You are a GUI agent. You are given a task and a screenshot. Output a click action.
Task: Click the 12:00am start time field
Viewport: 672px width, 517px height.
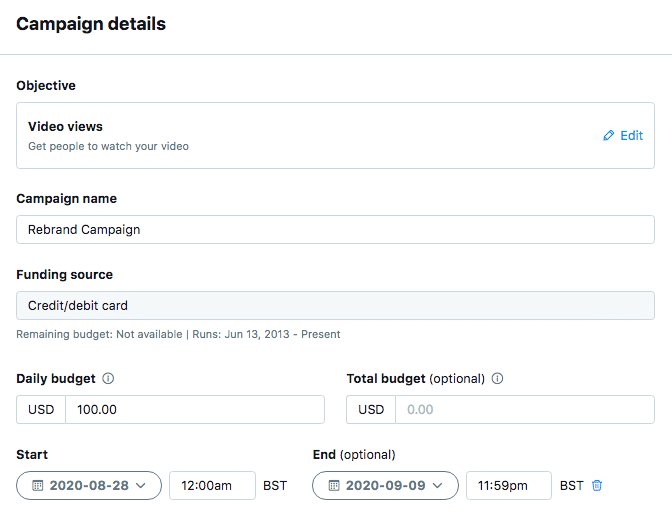[x=212, y=485]
